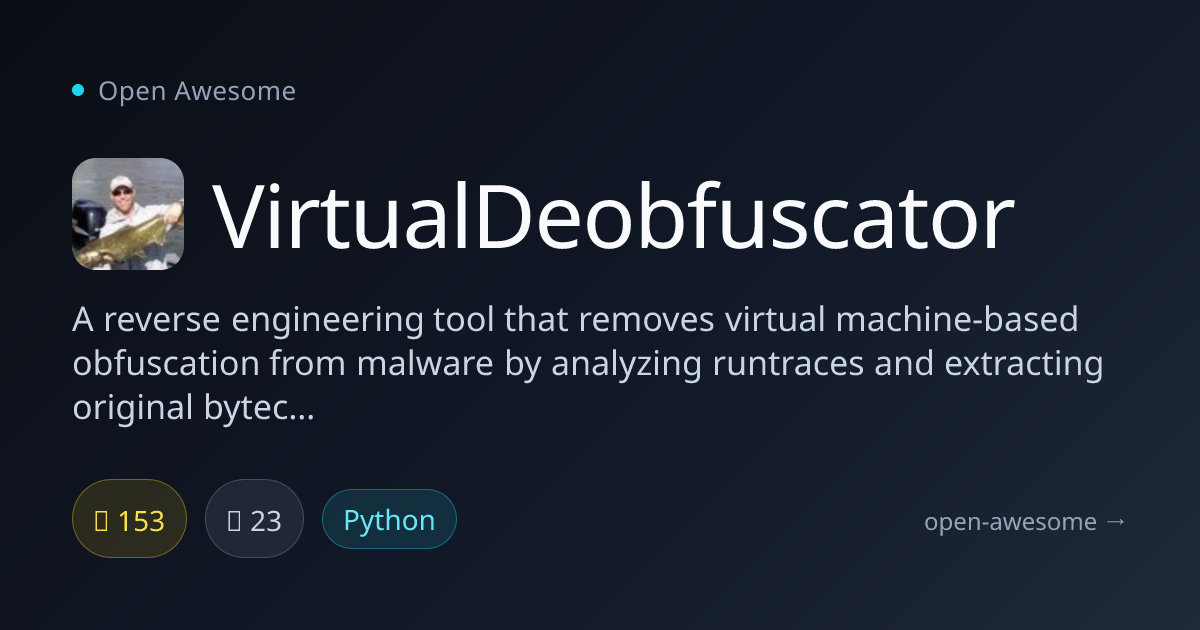
Task: Click the Open Awesome site label
Action: (x=197, y=91)
